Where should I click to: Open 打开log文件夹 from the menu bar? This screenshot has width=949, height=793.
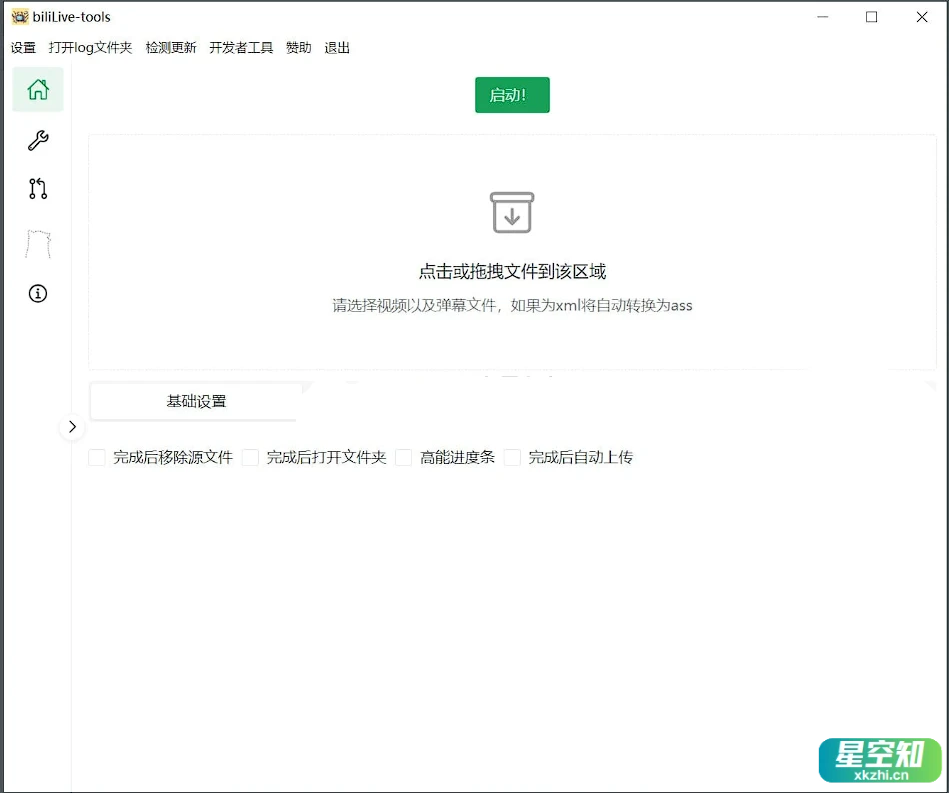[x=91, y=47]
